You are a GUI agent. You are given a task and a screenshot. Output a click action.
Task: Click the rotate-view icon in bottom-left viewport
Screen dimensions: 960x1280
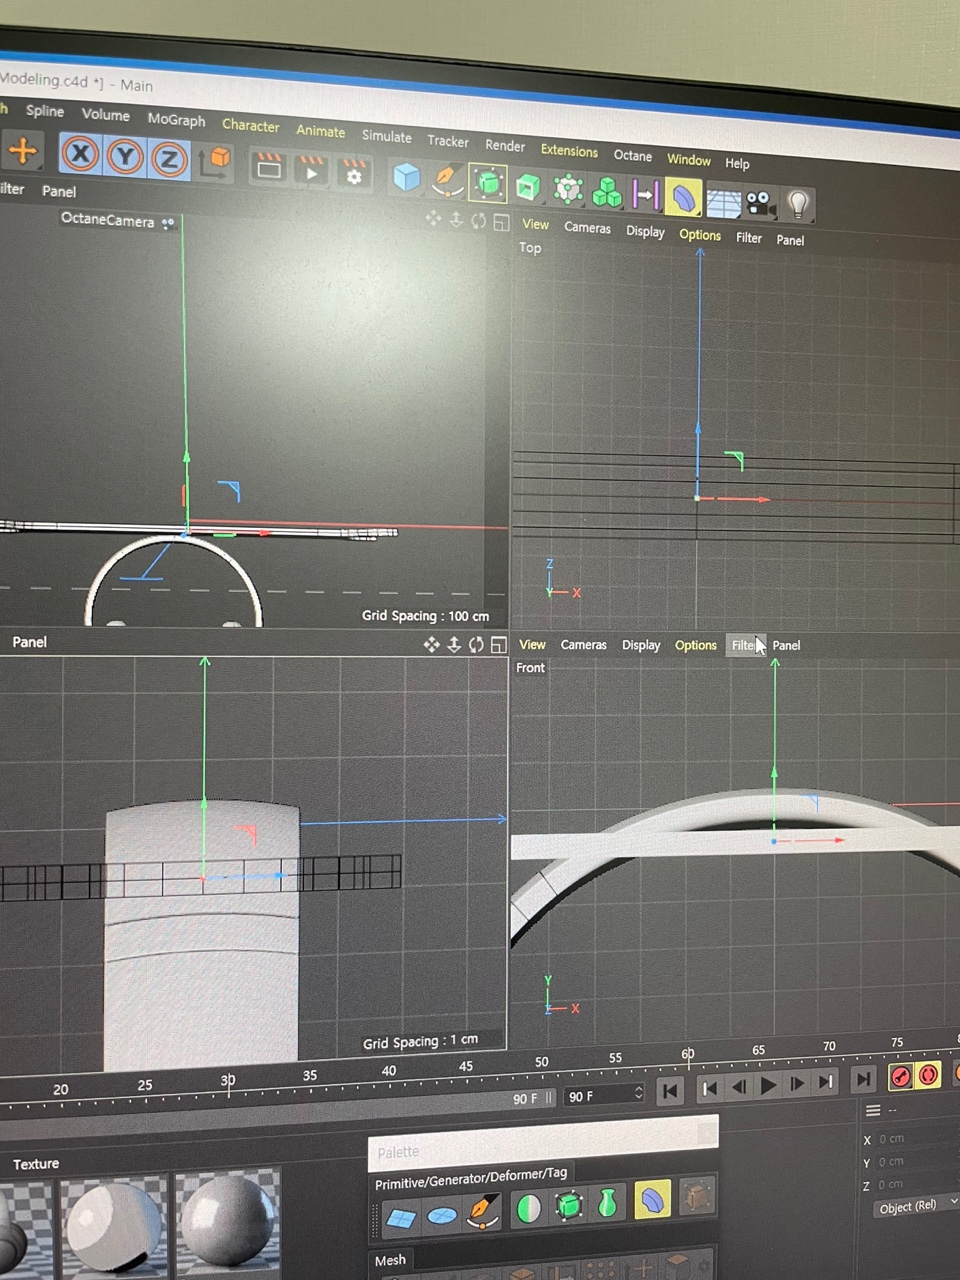(x=476, y=645)
